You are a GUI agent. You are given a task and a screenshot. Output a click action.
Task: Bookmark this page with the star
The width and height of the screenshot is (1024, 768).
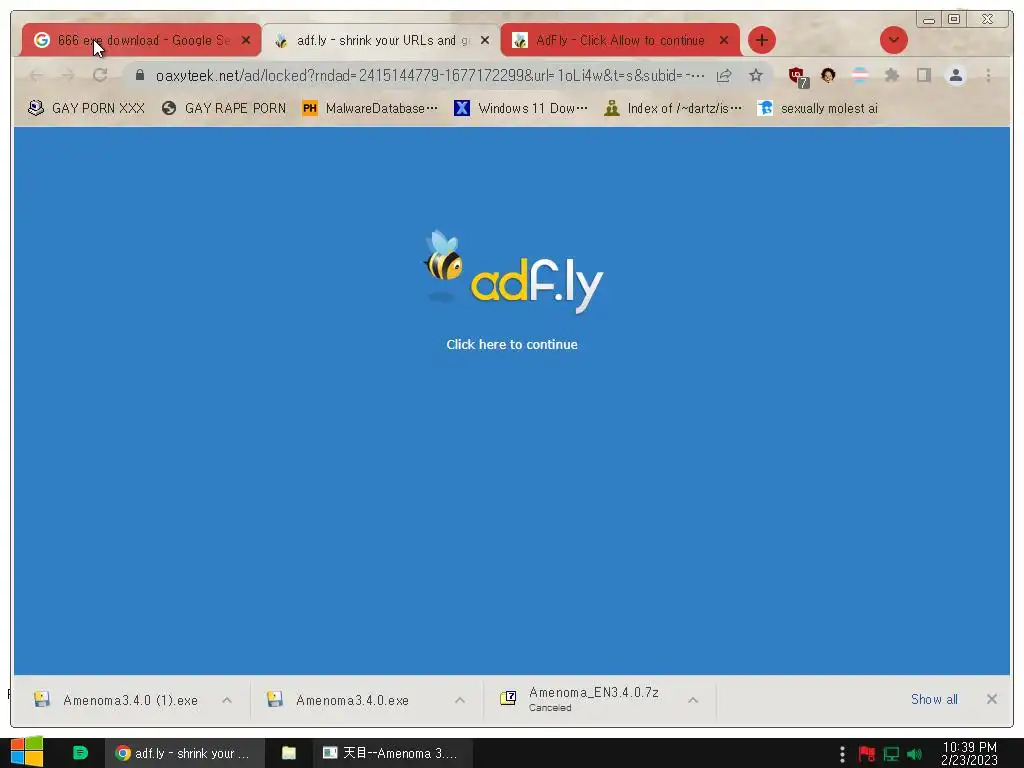pos(756,76)
